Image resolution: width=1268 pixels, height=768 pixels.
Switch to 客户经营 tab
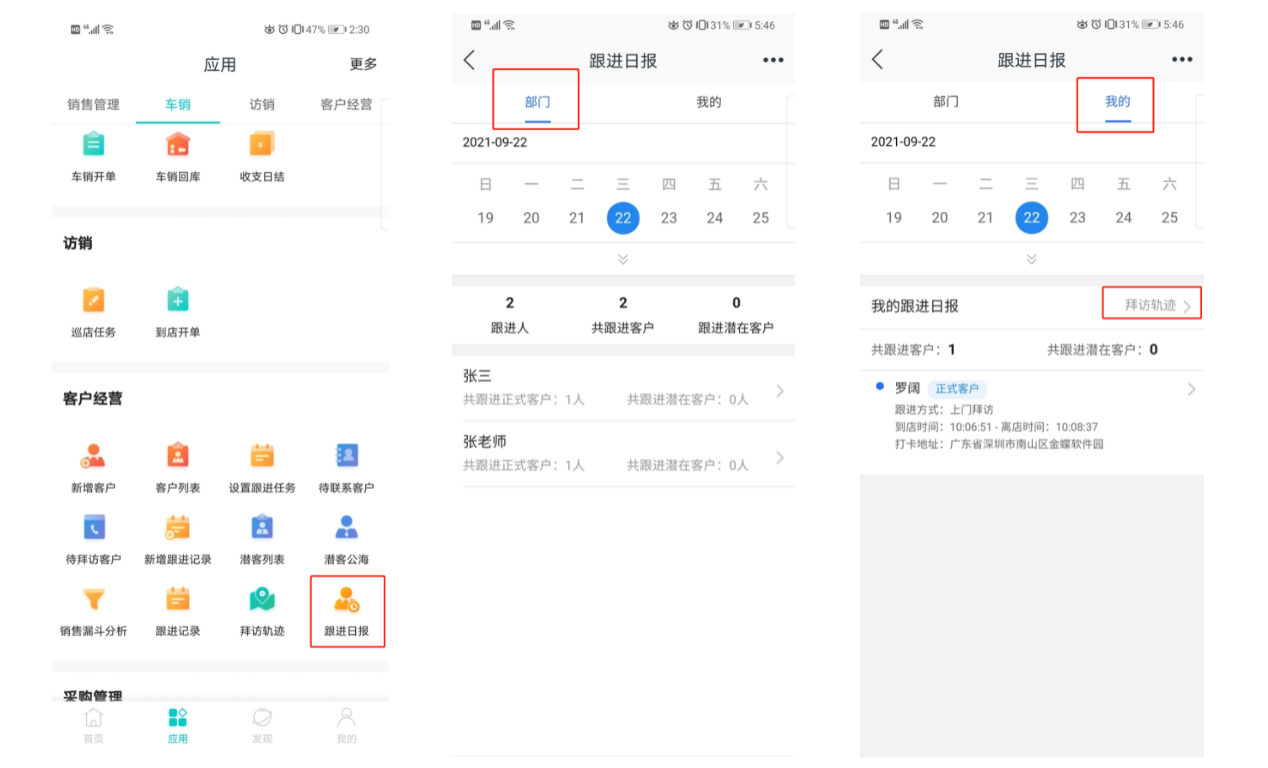click(346, 104)
